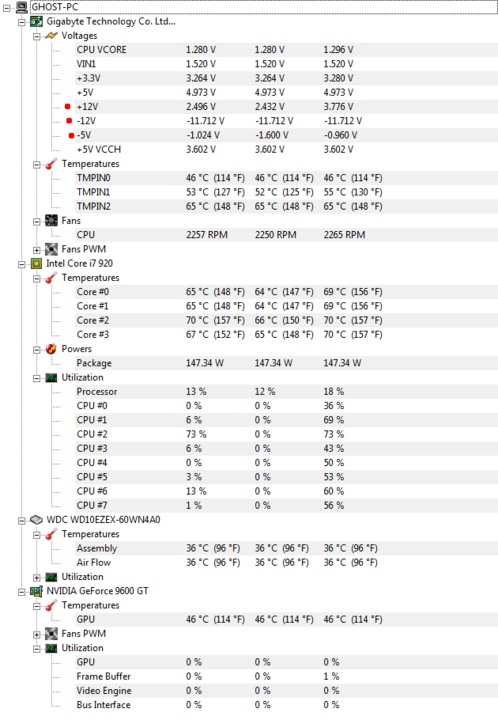This screenshot has height=720, width=498.
Task: Click the WDC hard drive icon
Action: (x=36, y=520)
